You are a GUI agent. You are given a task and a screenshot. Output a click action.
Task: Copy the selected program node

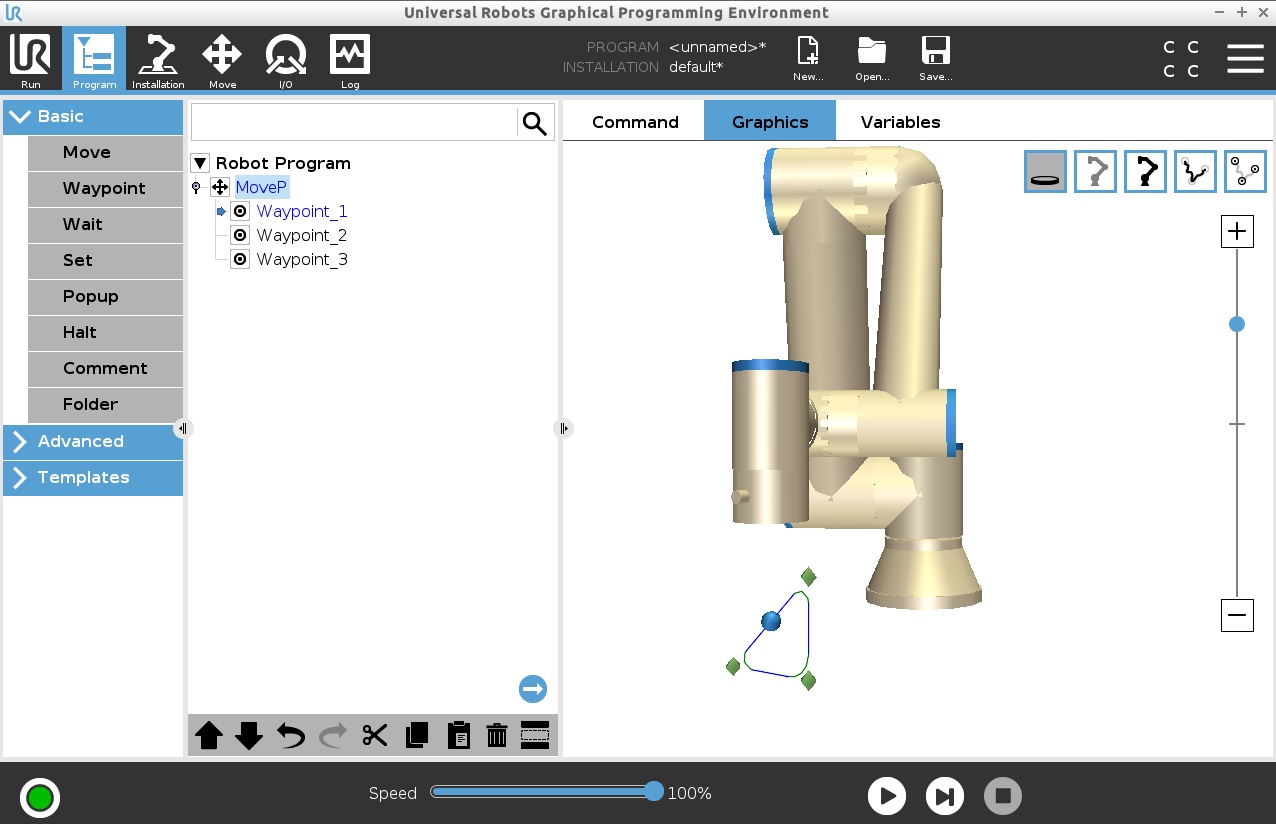pos(417,736)
